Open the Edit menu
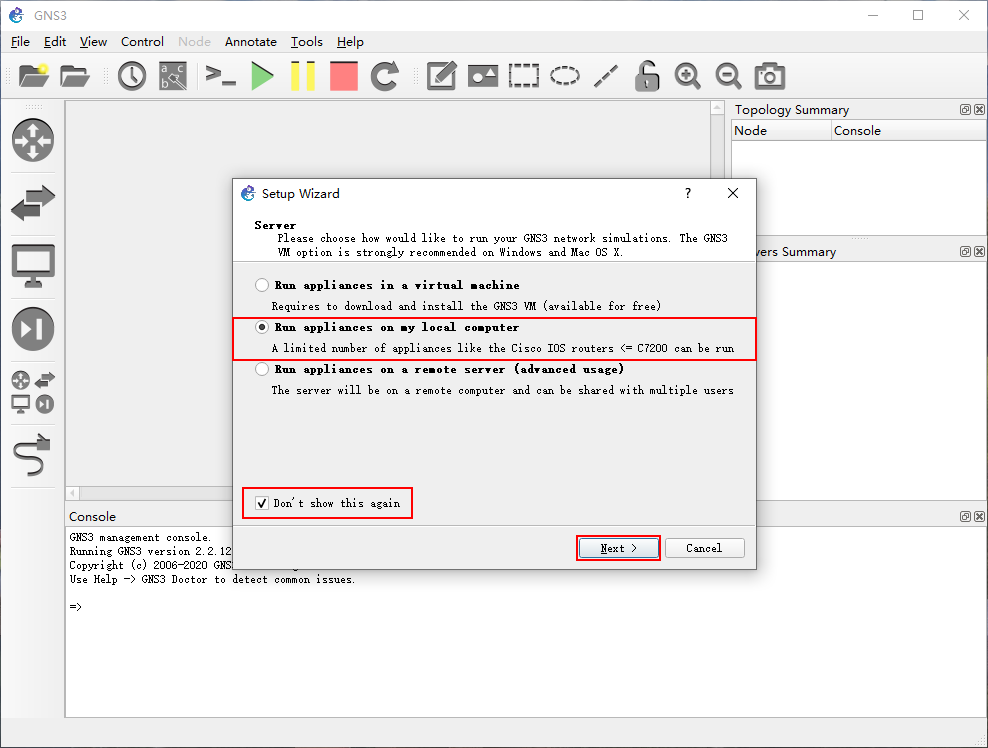The height and width of the screenshot is (748, 988). point(55,42)
